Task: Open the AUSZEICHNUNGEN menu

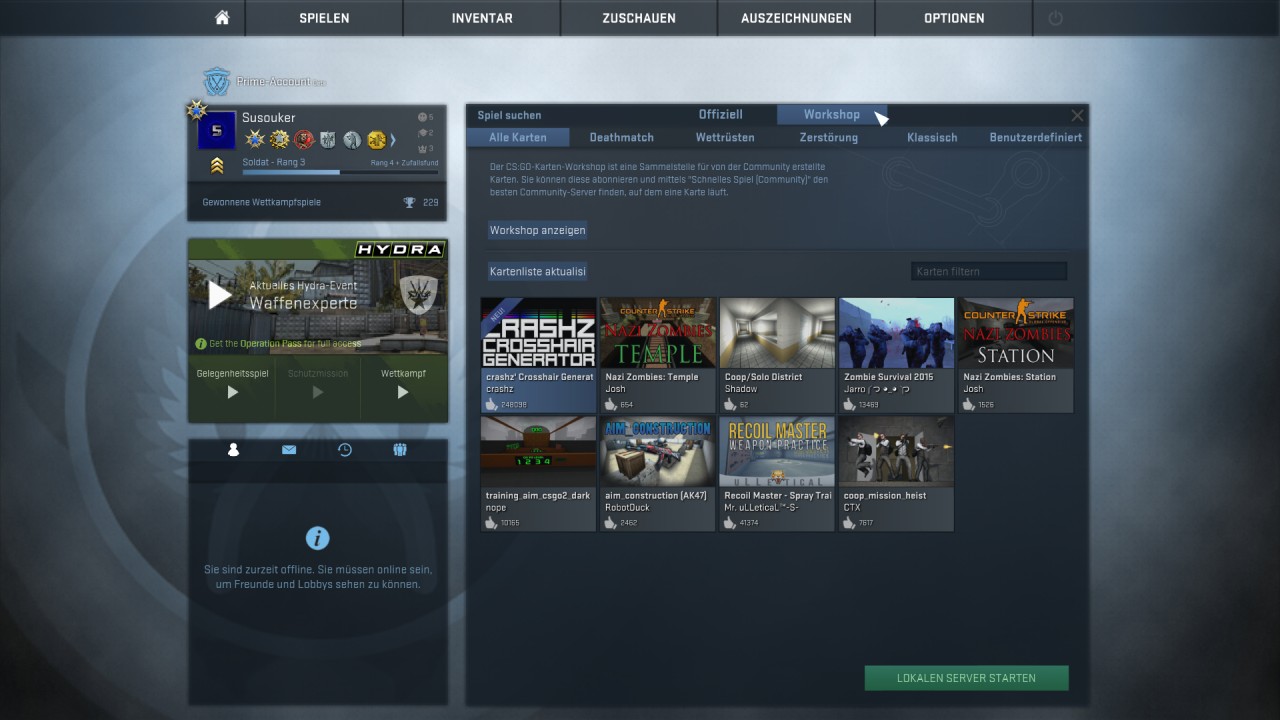Action: pyautogui.click(x=796, y=18)
